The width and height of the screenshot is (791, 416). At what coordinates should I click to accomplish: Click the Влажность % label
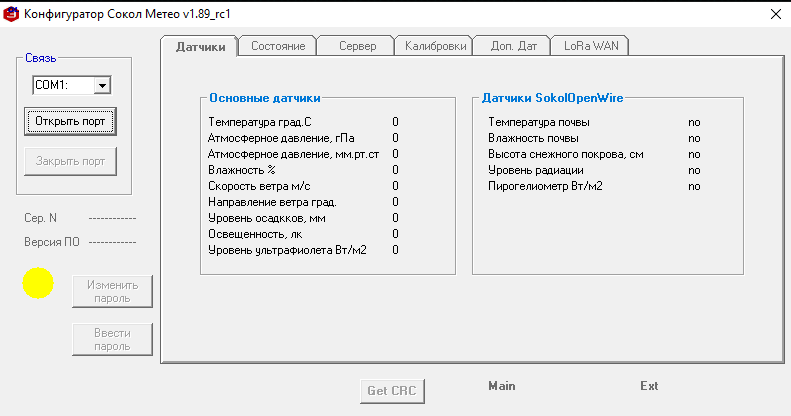click(242, 170)
